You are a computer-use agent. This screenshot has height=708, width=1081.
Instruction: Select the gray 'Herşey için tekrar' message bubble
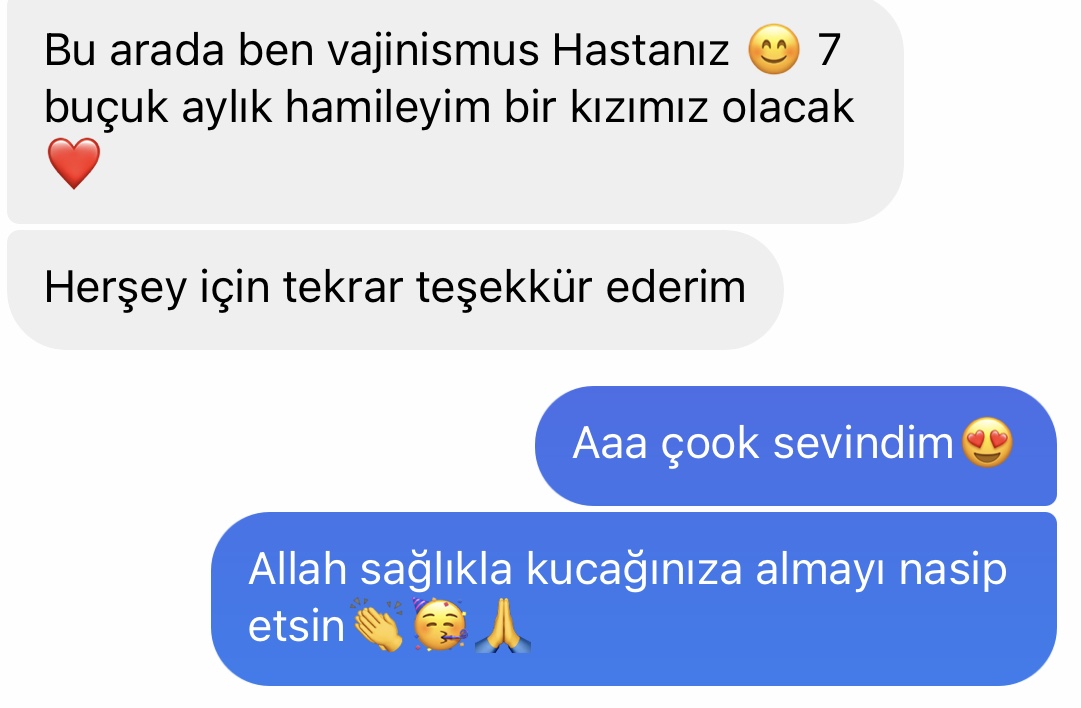(x=395, y=290)
